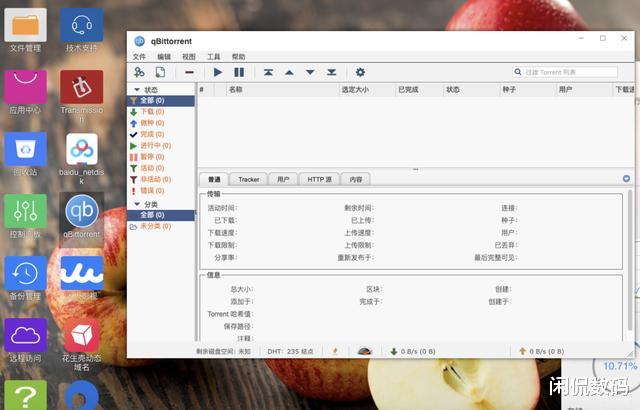Select 全部 (0) under 分类
The height and width of the screenshot is (410, 640).
point(161,215)
